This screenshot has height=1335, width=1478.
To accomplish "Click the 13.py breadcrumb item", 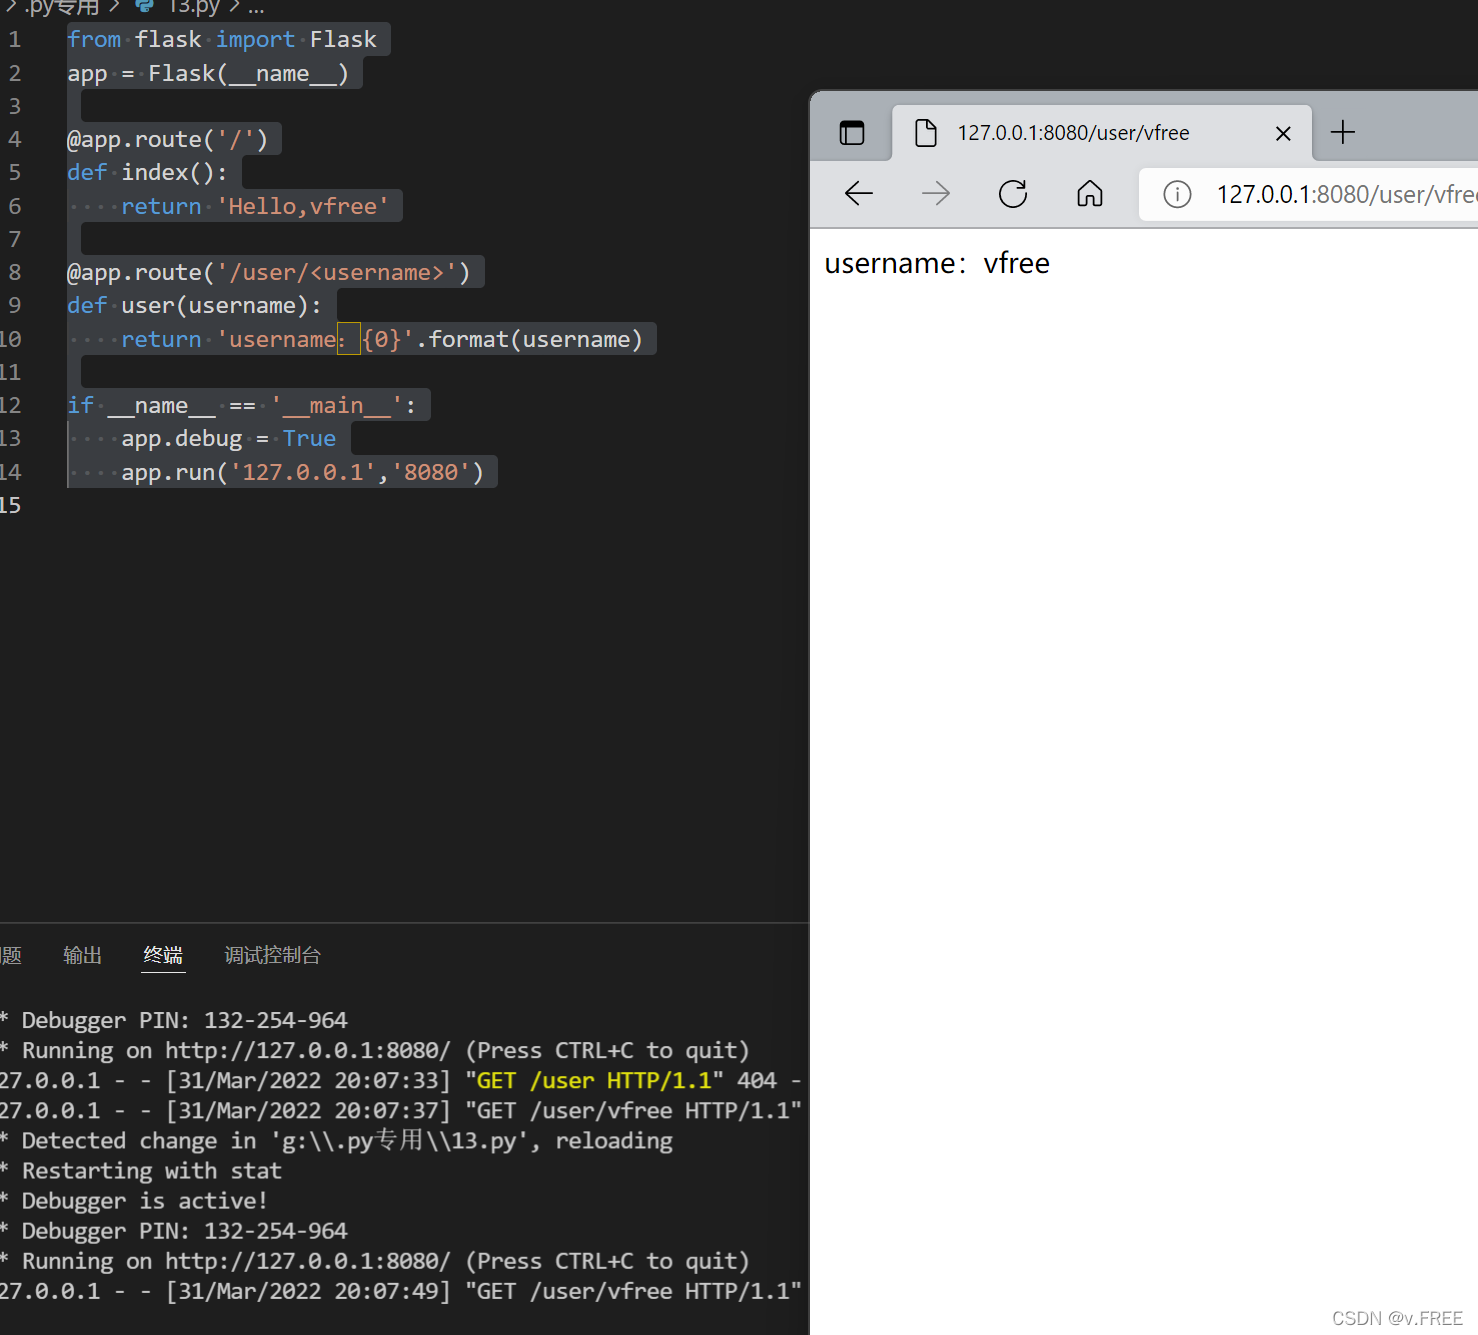I will tap(194, 7).
